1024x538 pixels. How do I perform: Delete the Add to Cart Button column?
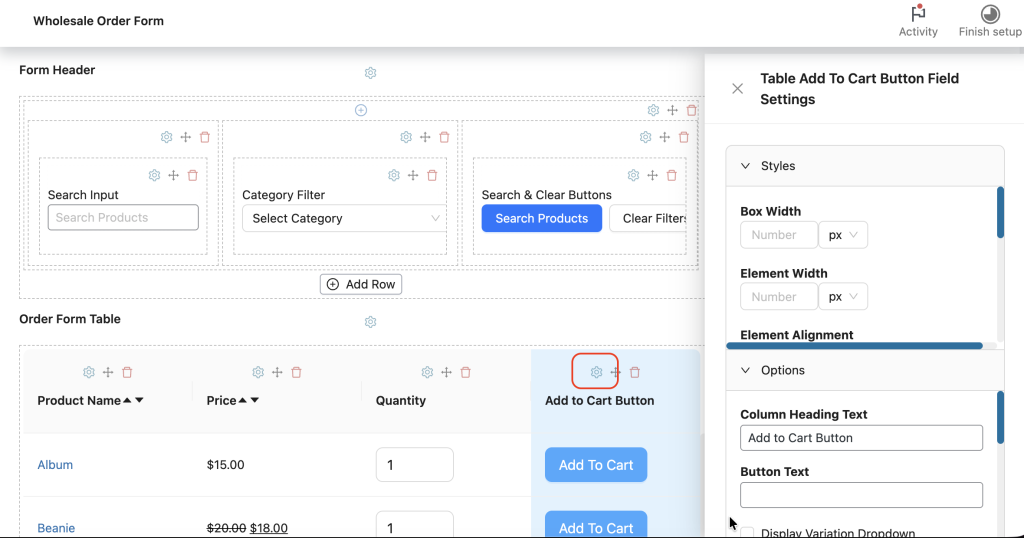pyautogui.click(x=635, y=372)
